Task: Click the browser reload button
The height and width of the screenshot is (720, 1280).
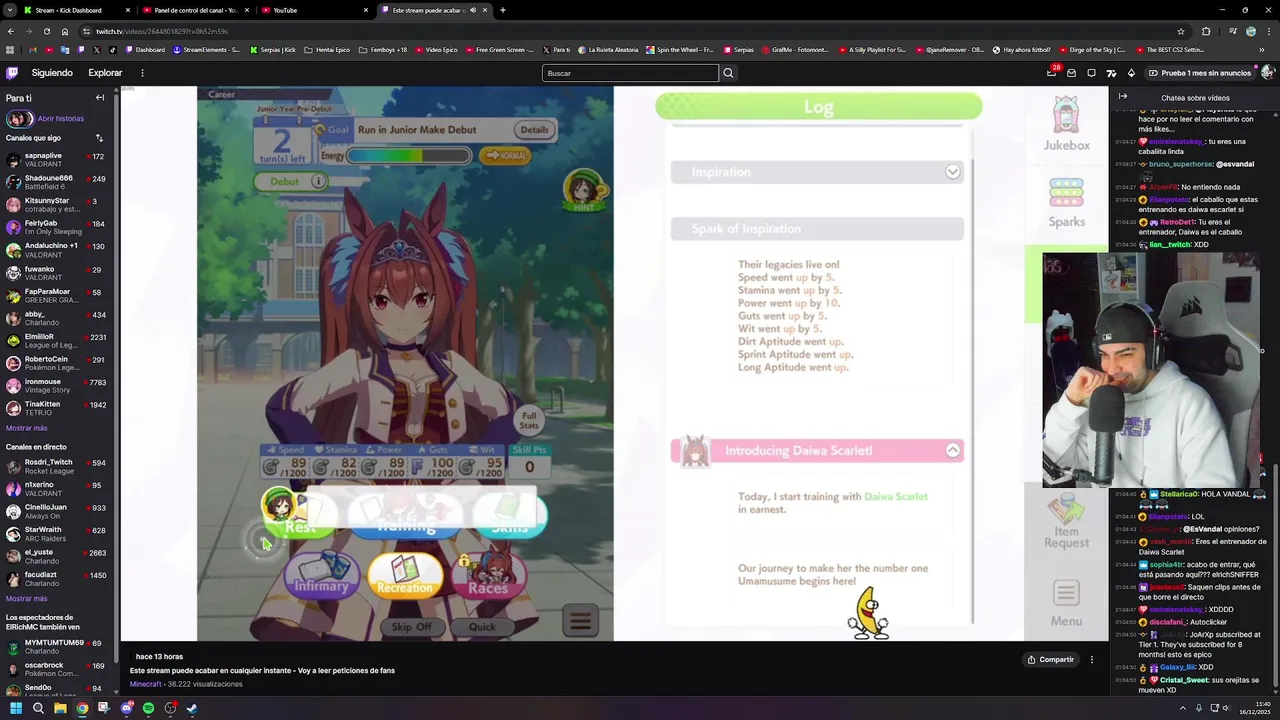Action: pos(47,31)
